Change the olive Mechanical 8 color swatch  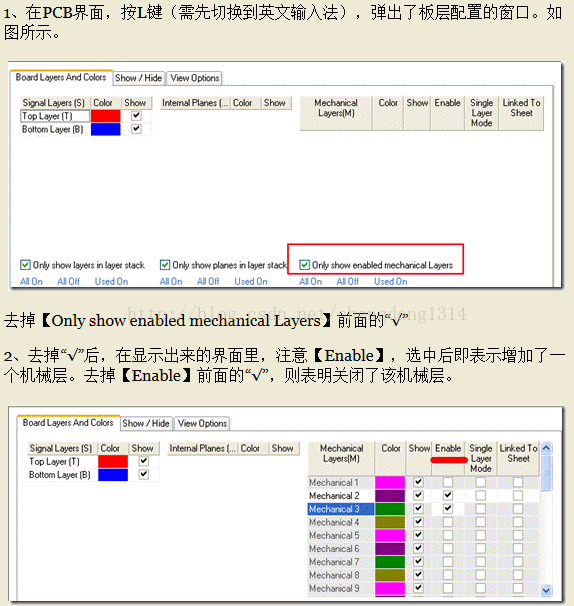(x=390, y=575)
